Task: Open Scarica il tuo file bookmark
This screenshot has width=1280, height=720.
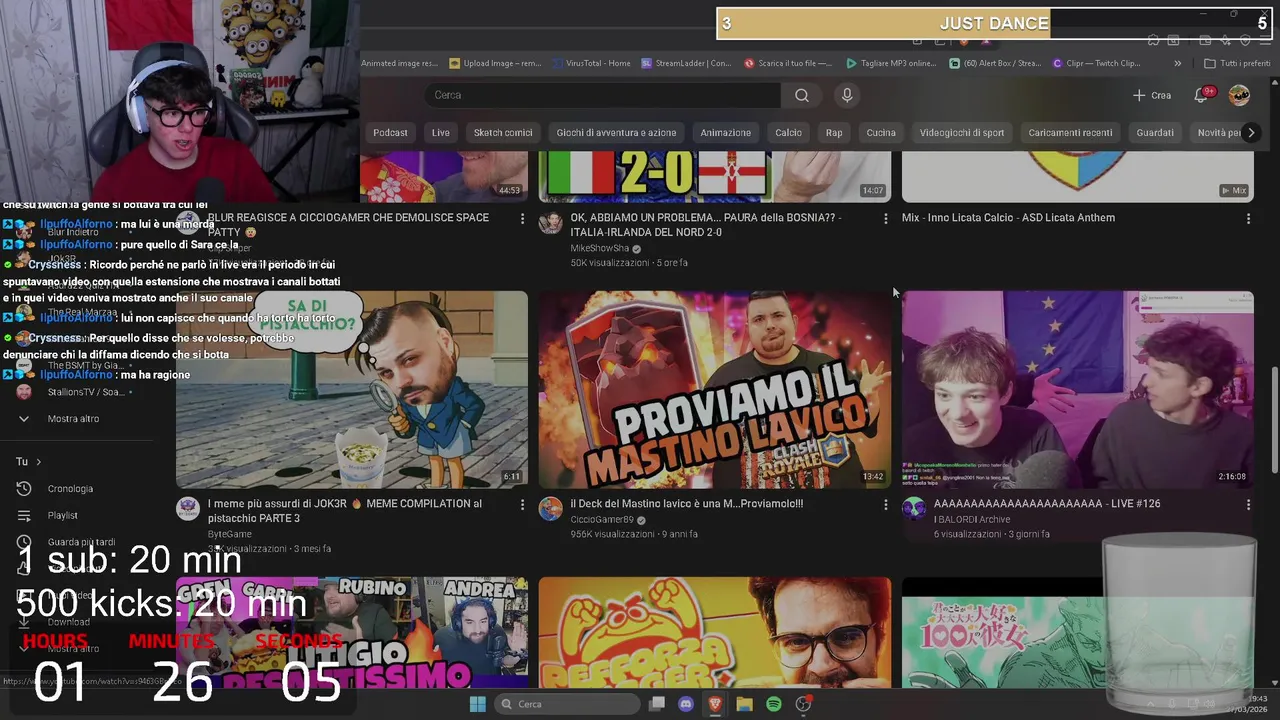Action: [x=788, y=63]
